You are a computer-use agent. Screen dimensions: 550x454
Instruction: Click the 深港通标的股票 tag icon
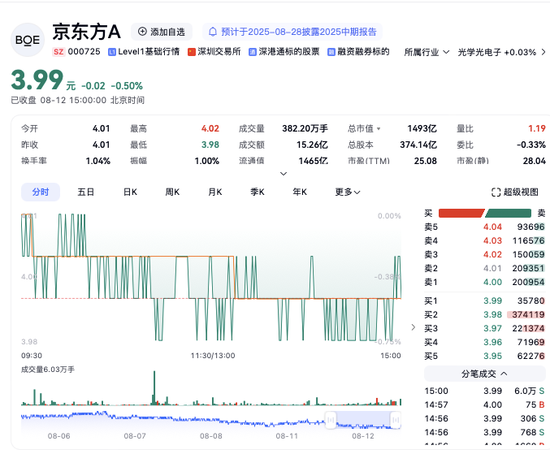pos(253,52)
